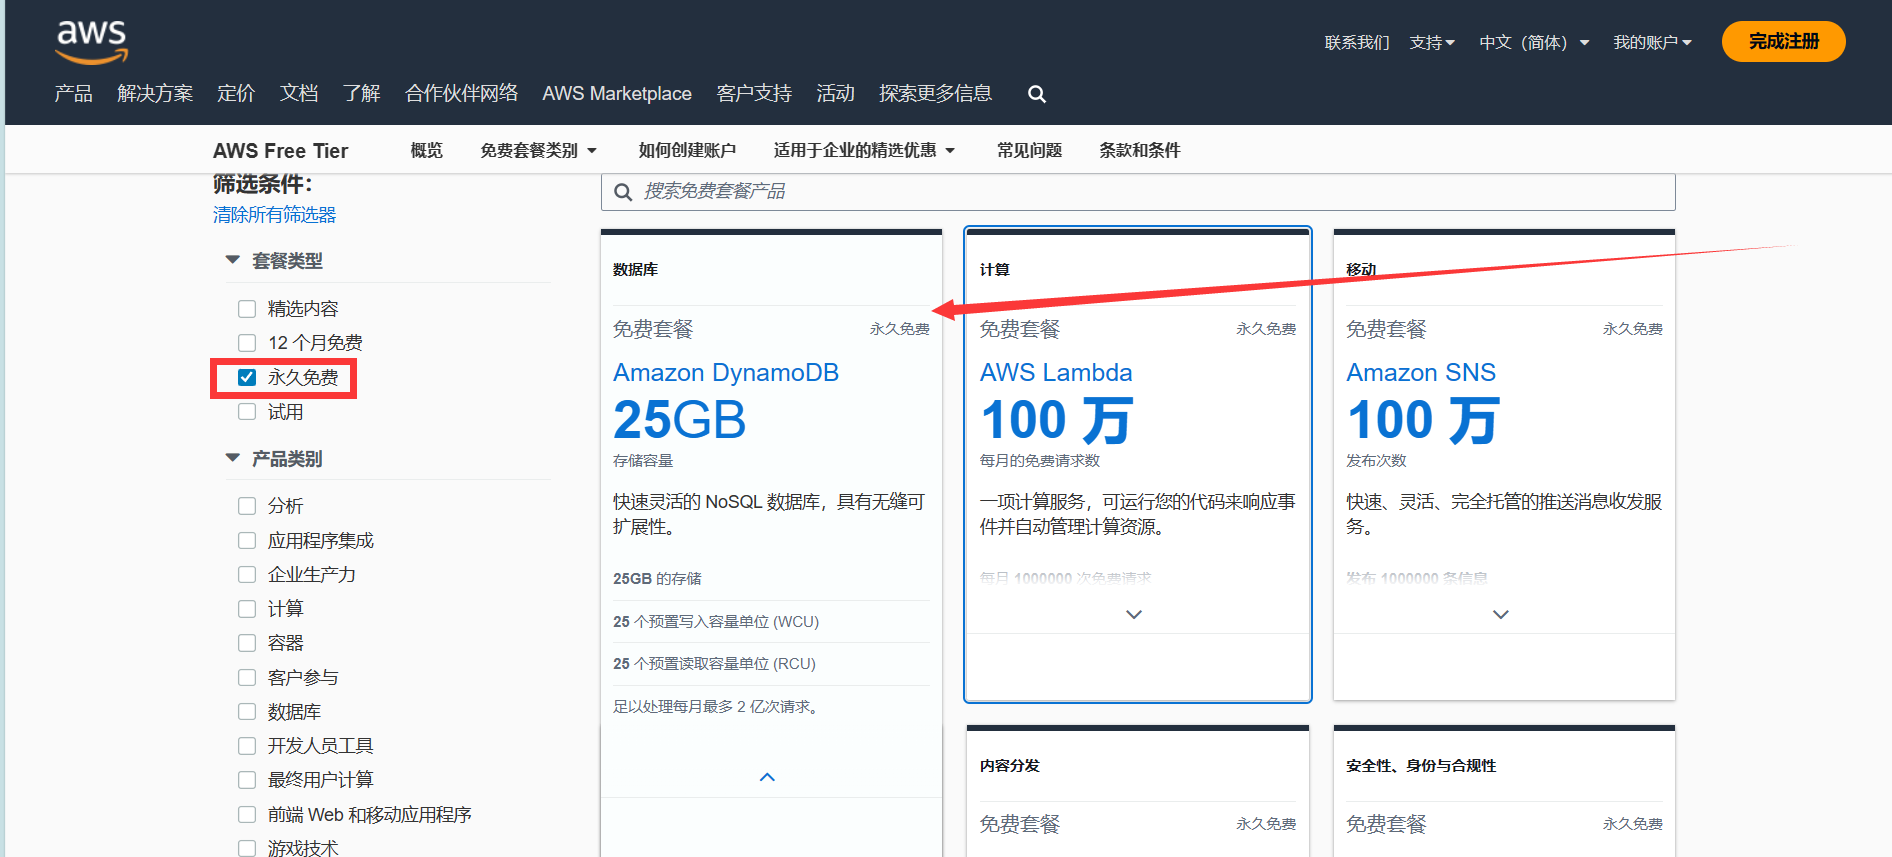Viewport: 1892px width, 857px height.
Task: Open the 了解 menu item
Action: click(361, 94)
